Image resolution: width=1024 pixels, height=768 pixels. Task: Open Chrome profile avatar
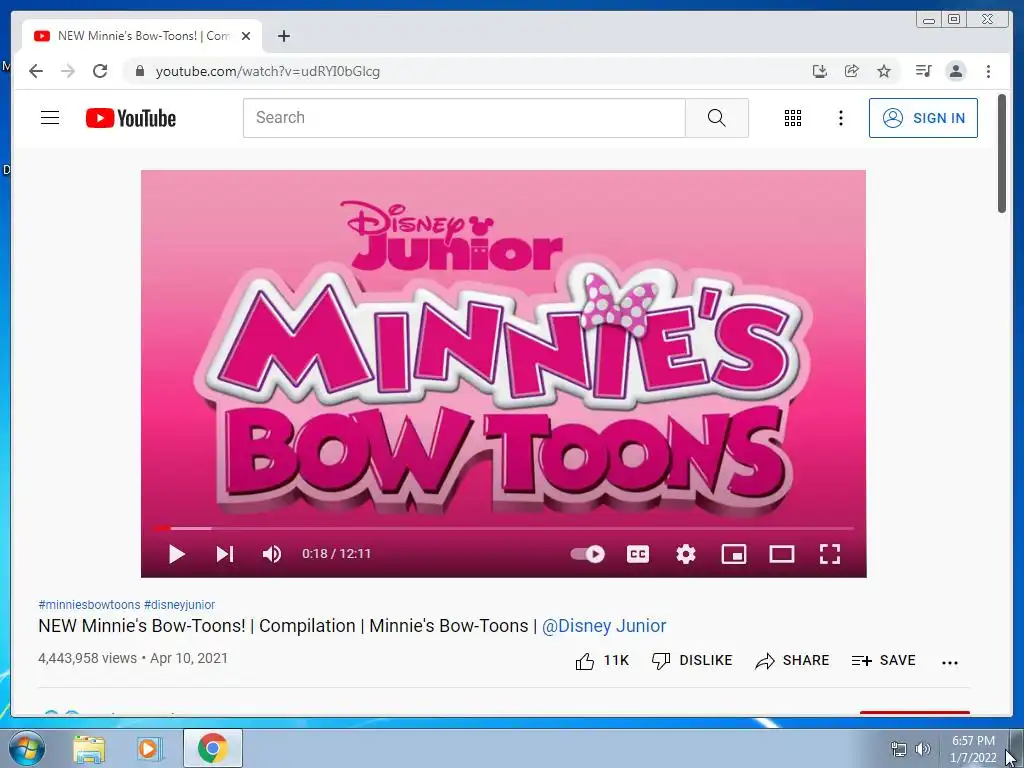pos(956,71)
